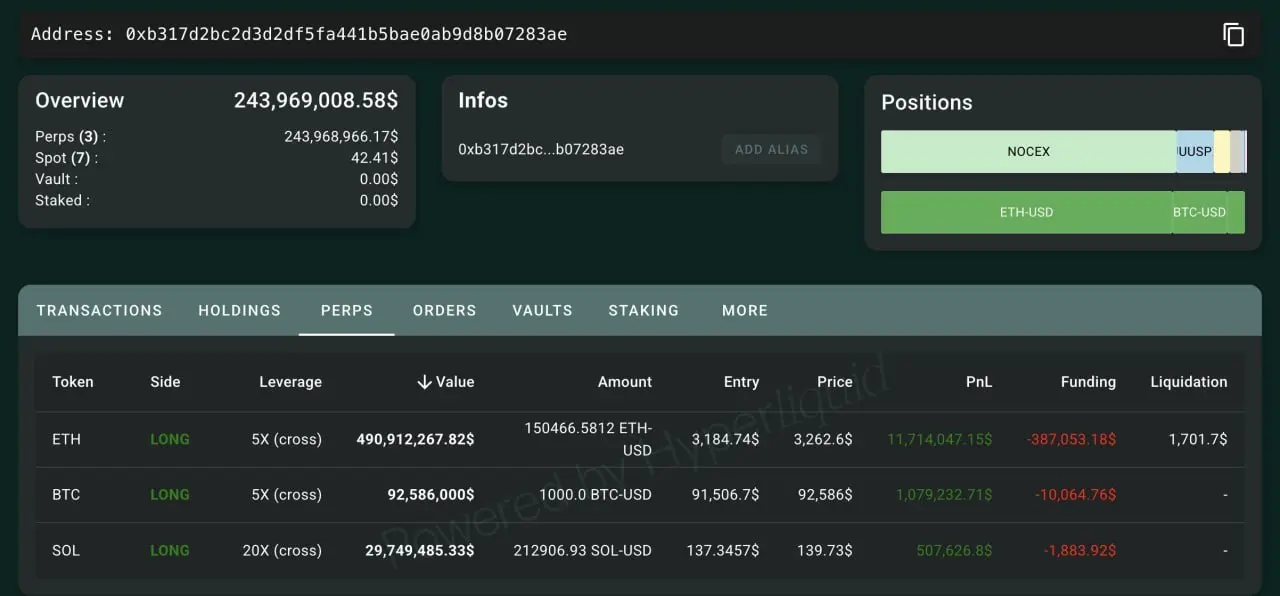Click the shortened address in Infos
Screen dimensions: 1280x596
[541, 150]
